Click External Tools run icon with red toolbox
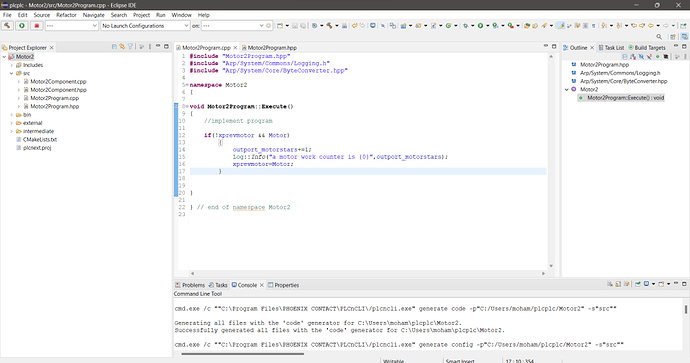 pos(510,26)
